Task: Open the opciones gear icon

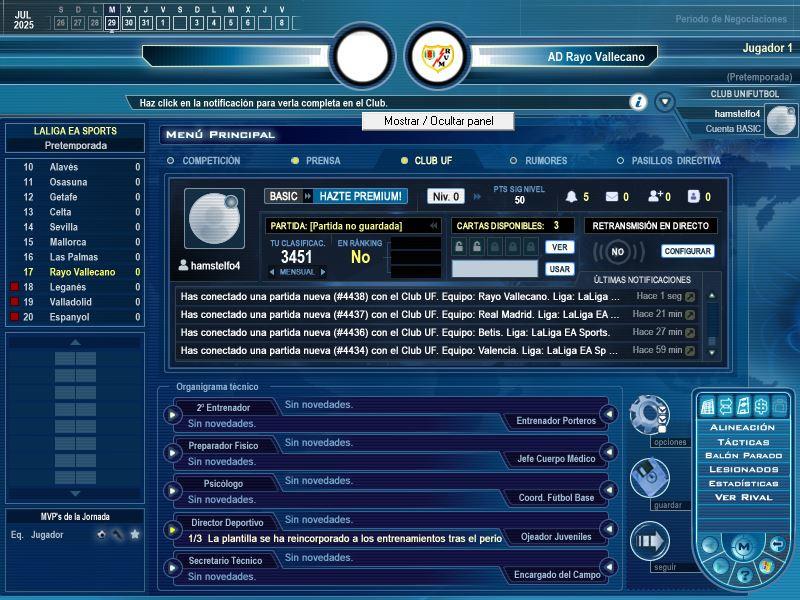Action: point(648,414)
